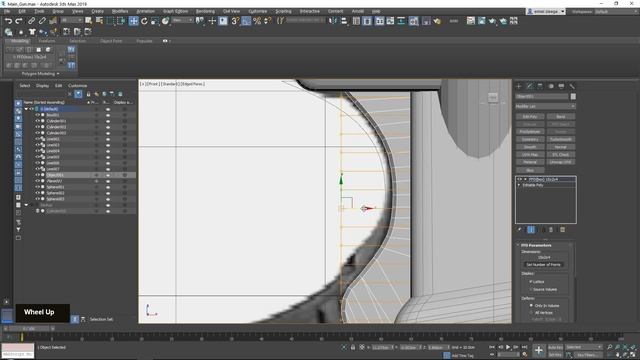
Task: Collapse the FFD Parameters rollout
Action: 518,245
